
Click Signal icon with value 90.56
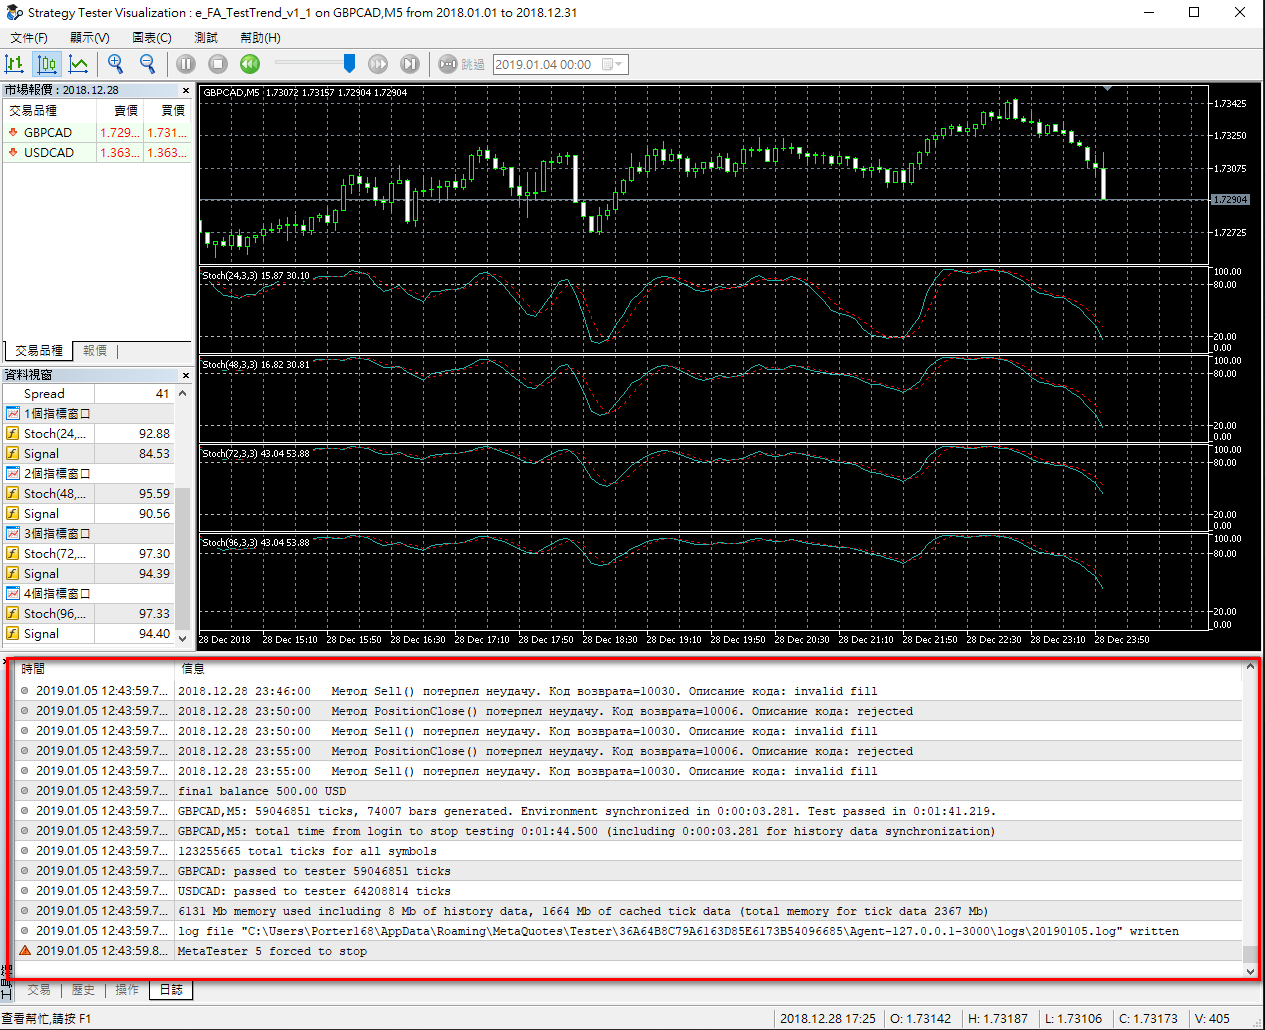tap(13, 513)
